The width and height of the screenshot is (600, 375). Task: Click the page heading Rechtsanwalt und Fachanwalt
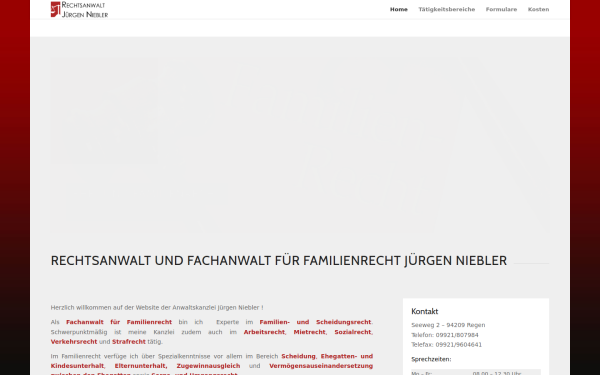click(x=279, y=261)
